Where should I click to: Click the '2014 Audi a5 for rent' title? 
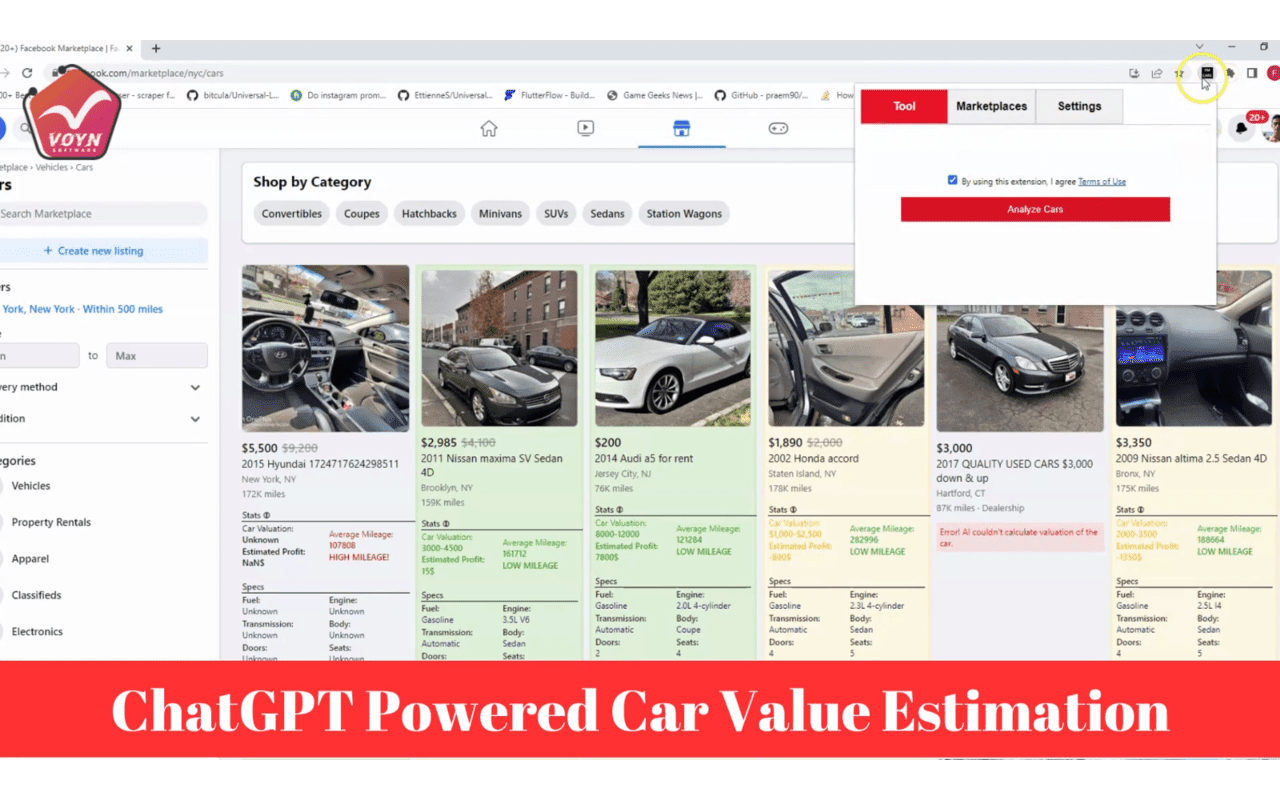(x=644, y=459)
